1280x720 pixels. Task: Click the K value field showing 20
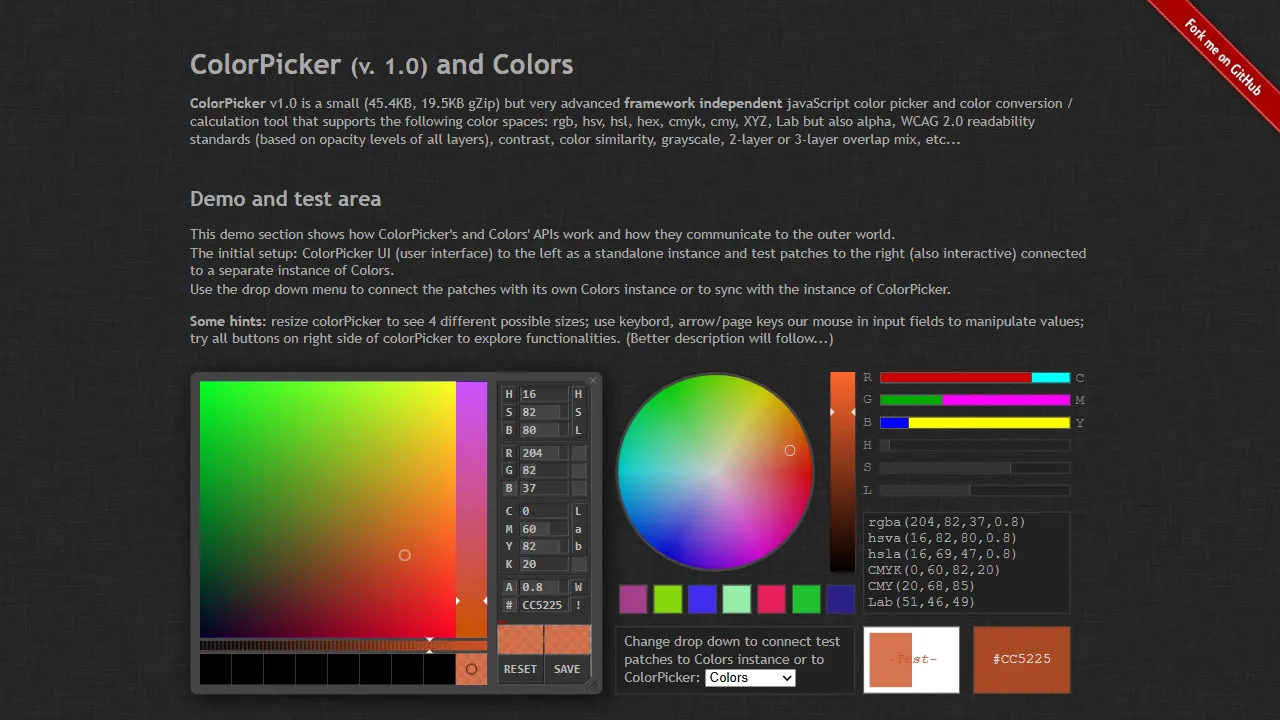544,564
